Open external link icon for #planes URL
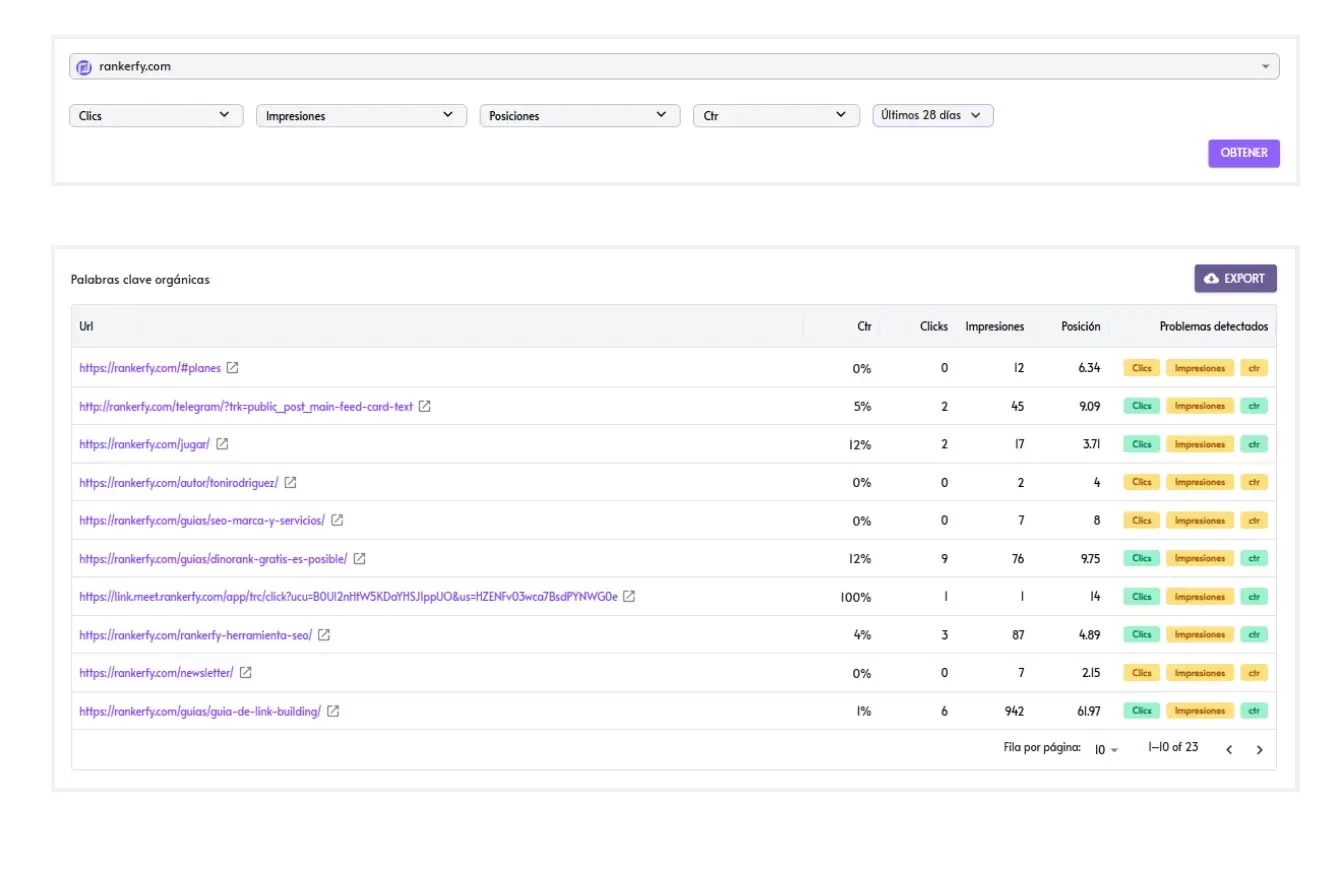1340x870 pixels. point(232,368)
